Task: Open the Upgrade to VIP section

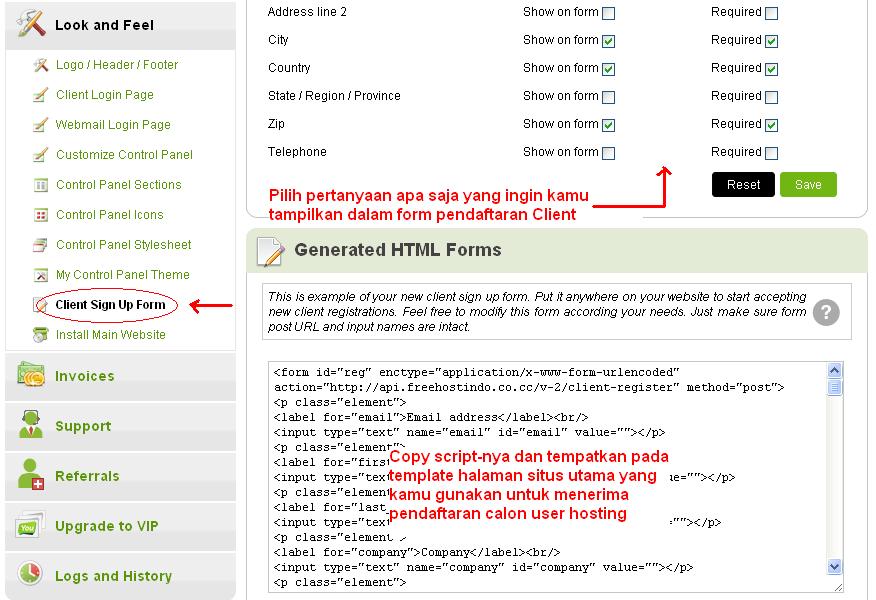Action: [120, 526]
